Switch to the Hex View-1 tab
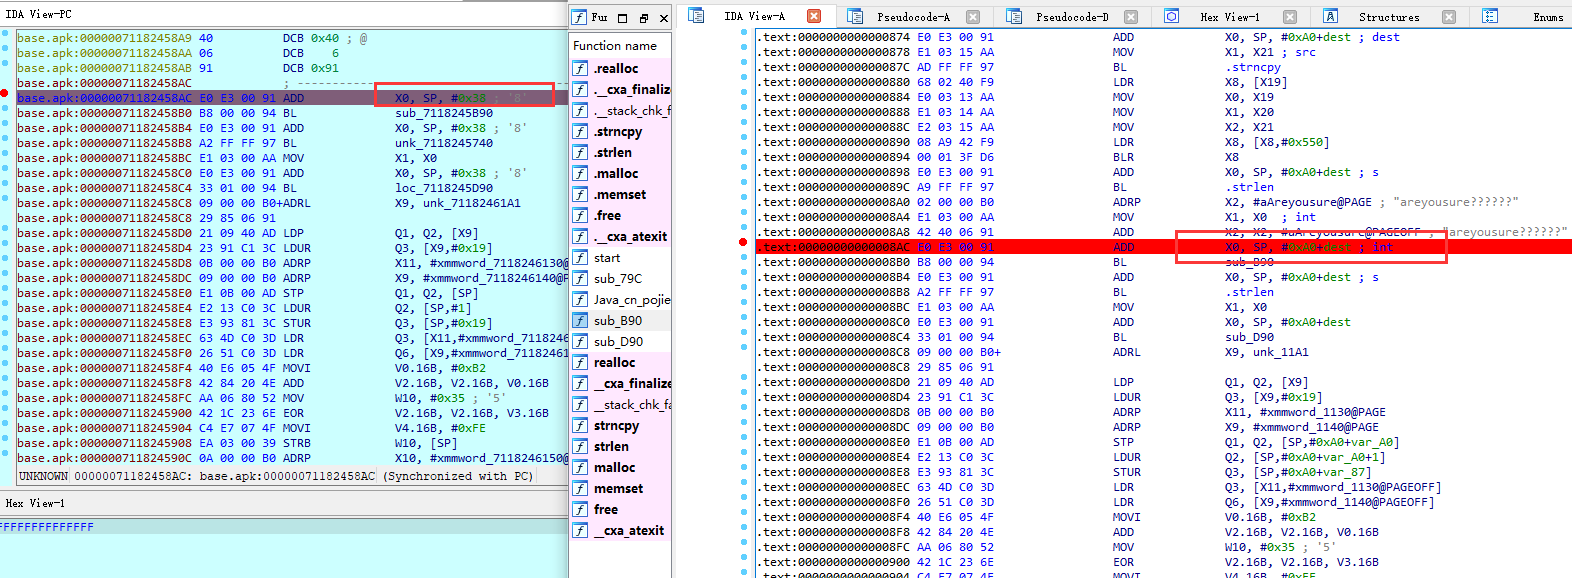Viewport: 1572px width, 578px height. (x=1229, y=17)
